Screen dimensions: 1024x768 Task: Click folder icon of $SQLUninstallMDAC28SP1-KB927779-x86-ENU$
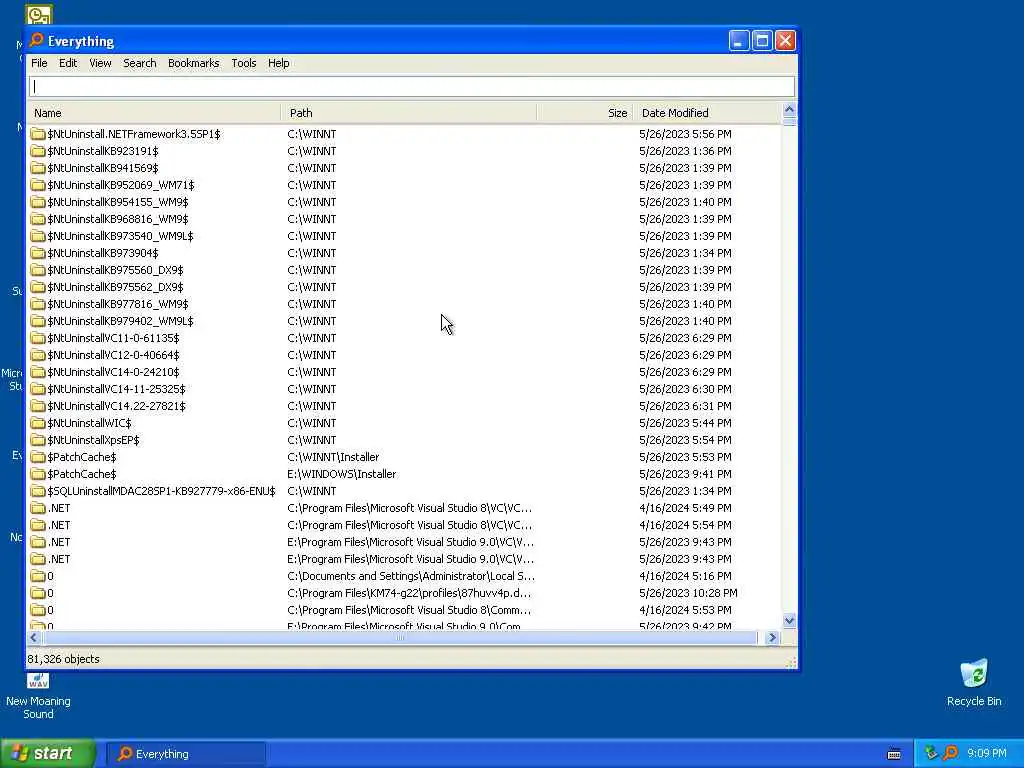click(x=38, y=490)
